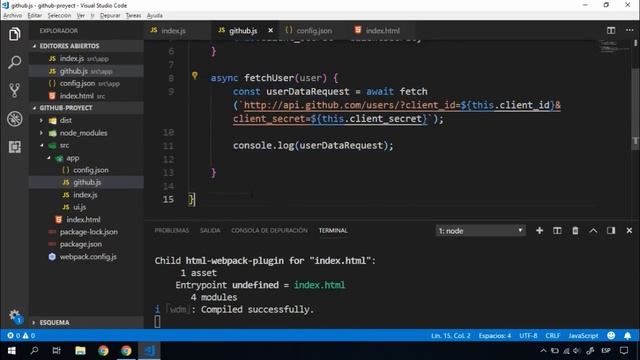
Task: Create a new terminal with plus icon
Action: 539,231
